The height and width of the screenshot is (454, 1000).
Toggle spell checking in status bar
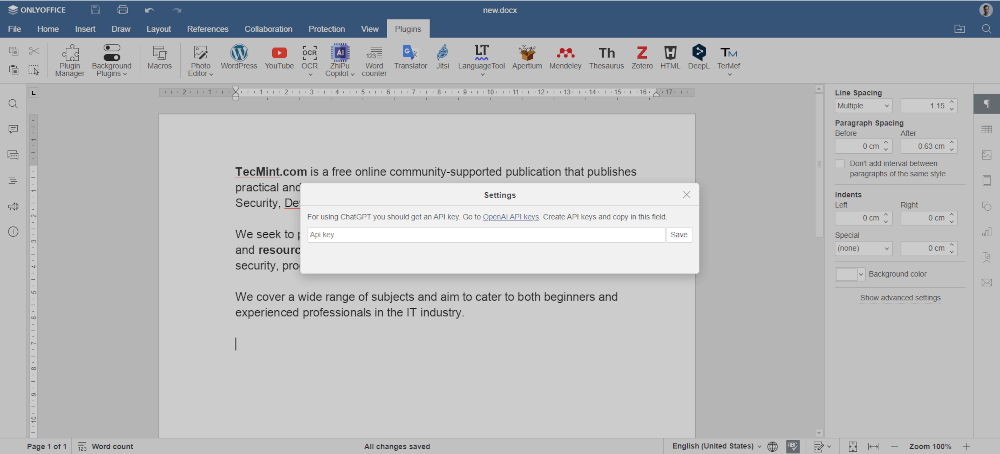tap(792, 446)
